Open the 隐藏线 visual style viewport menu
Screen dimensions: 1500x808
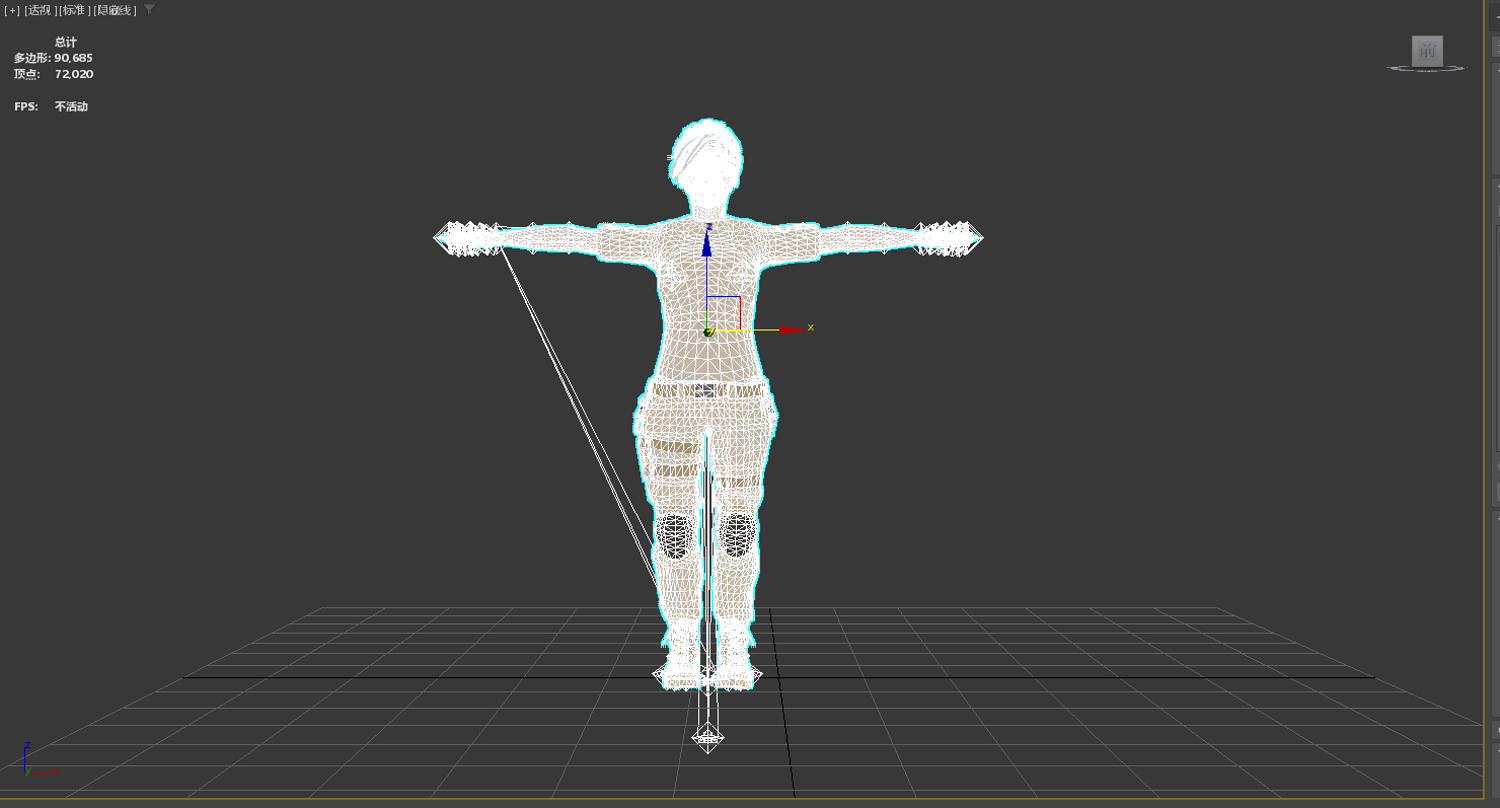[114, 10]
